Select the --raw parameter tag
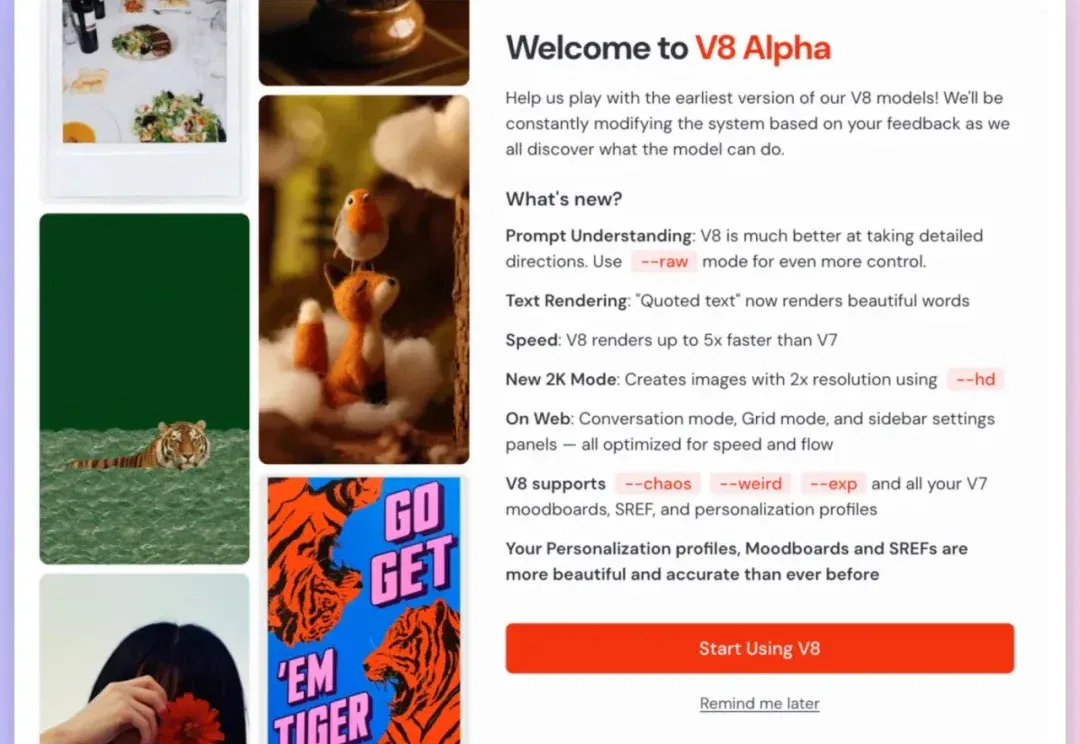Screen dimensions: 1080x744 coord(664,262)
